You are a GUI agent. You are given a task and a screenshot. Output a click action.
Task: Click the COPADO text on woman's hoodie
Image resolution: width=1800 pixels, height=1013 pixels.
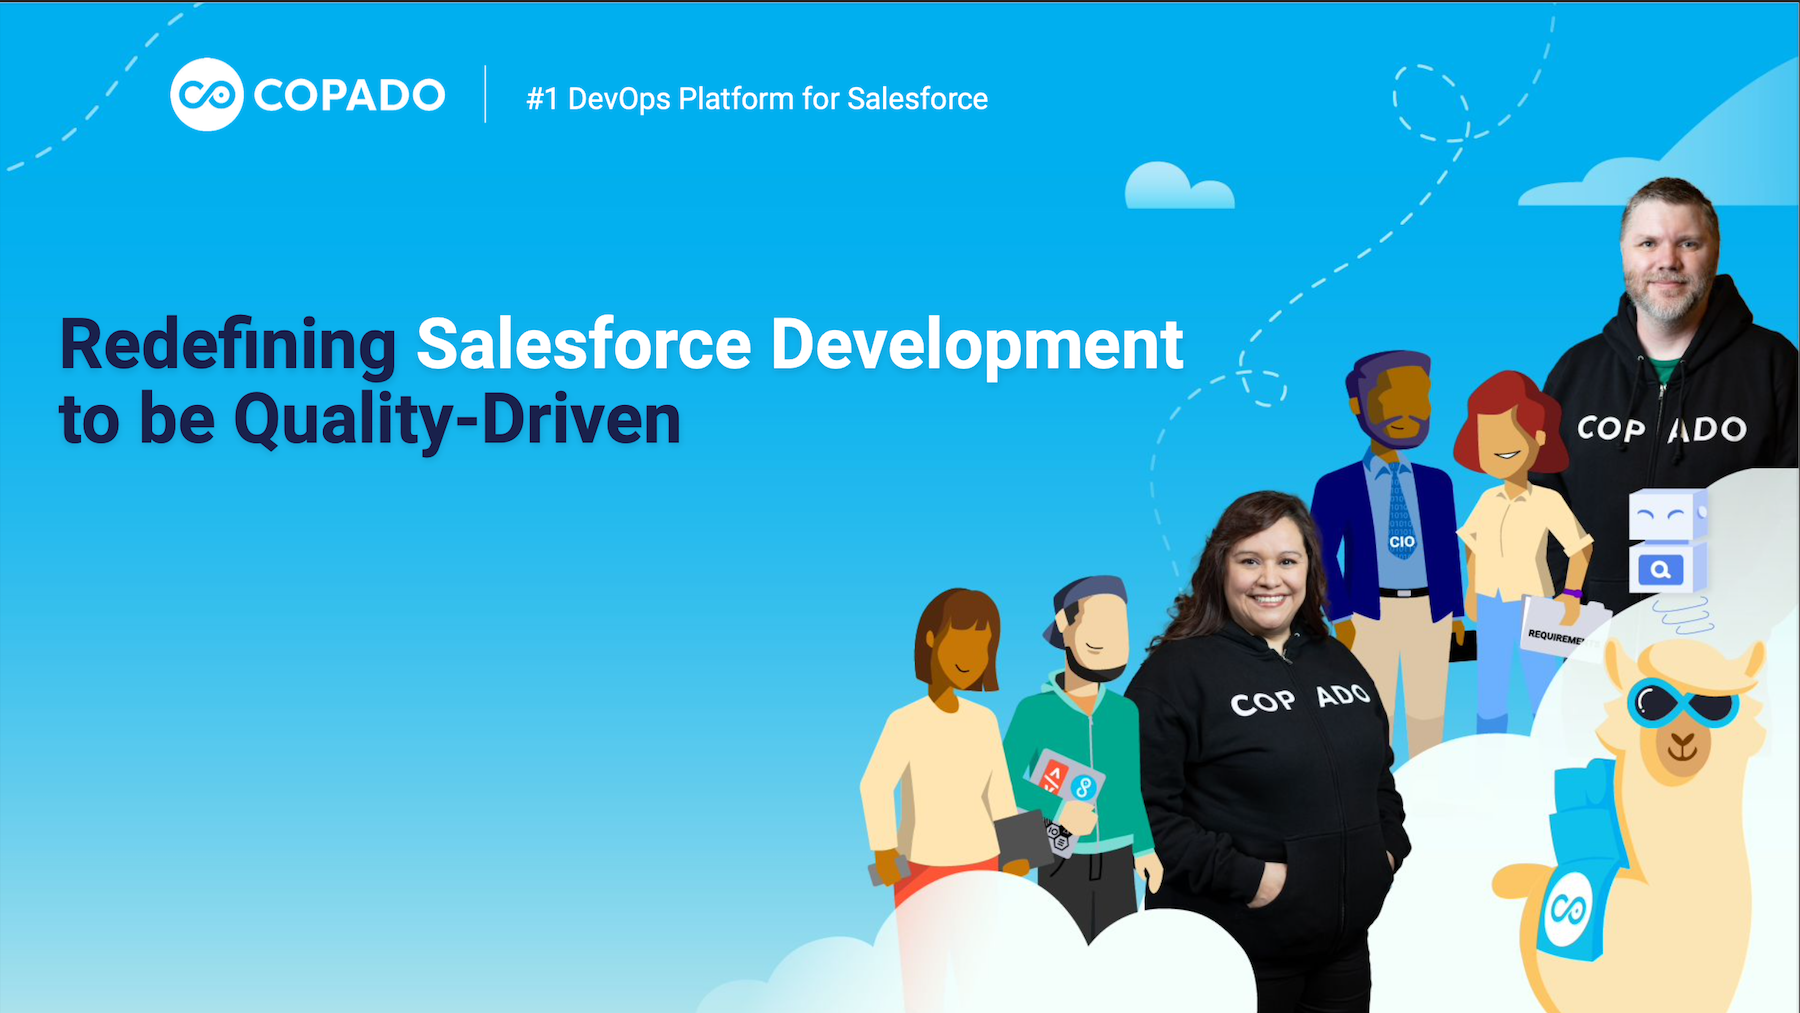click(1299, 699)
